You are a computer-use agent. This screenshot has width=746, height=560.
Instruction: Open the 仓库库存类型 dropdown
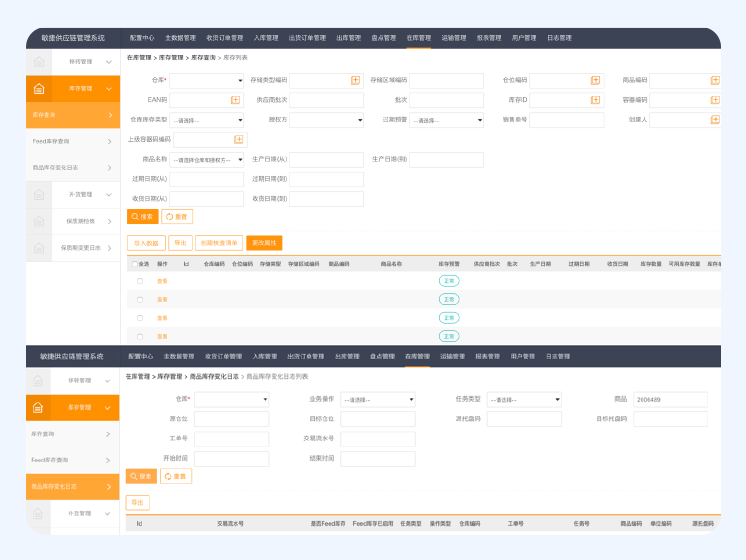[206, 120]
